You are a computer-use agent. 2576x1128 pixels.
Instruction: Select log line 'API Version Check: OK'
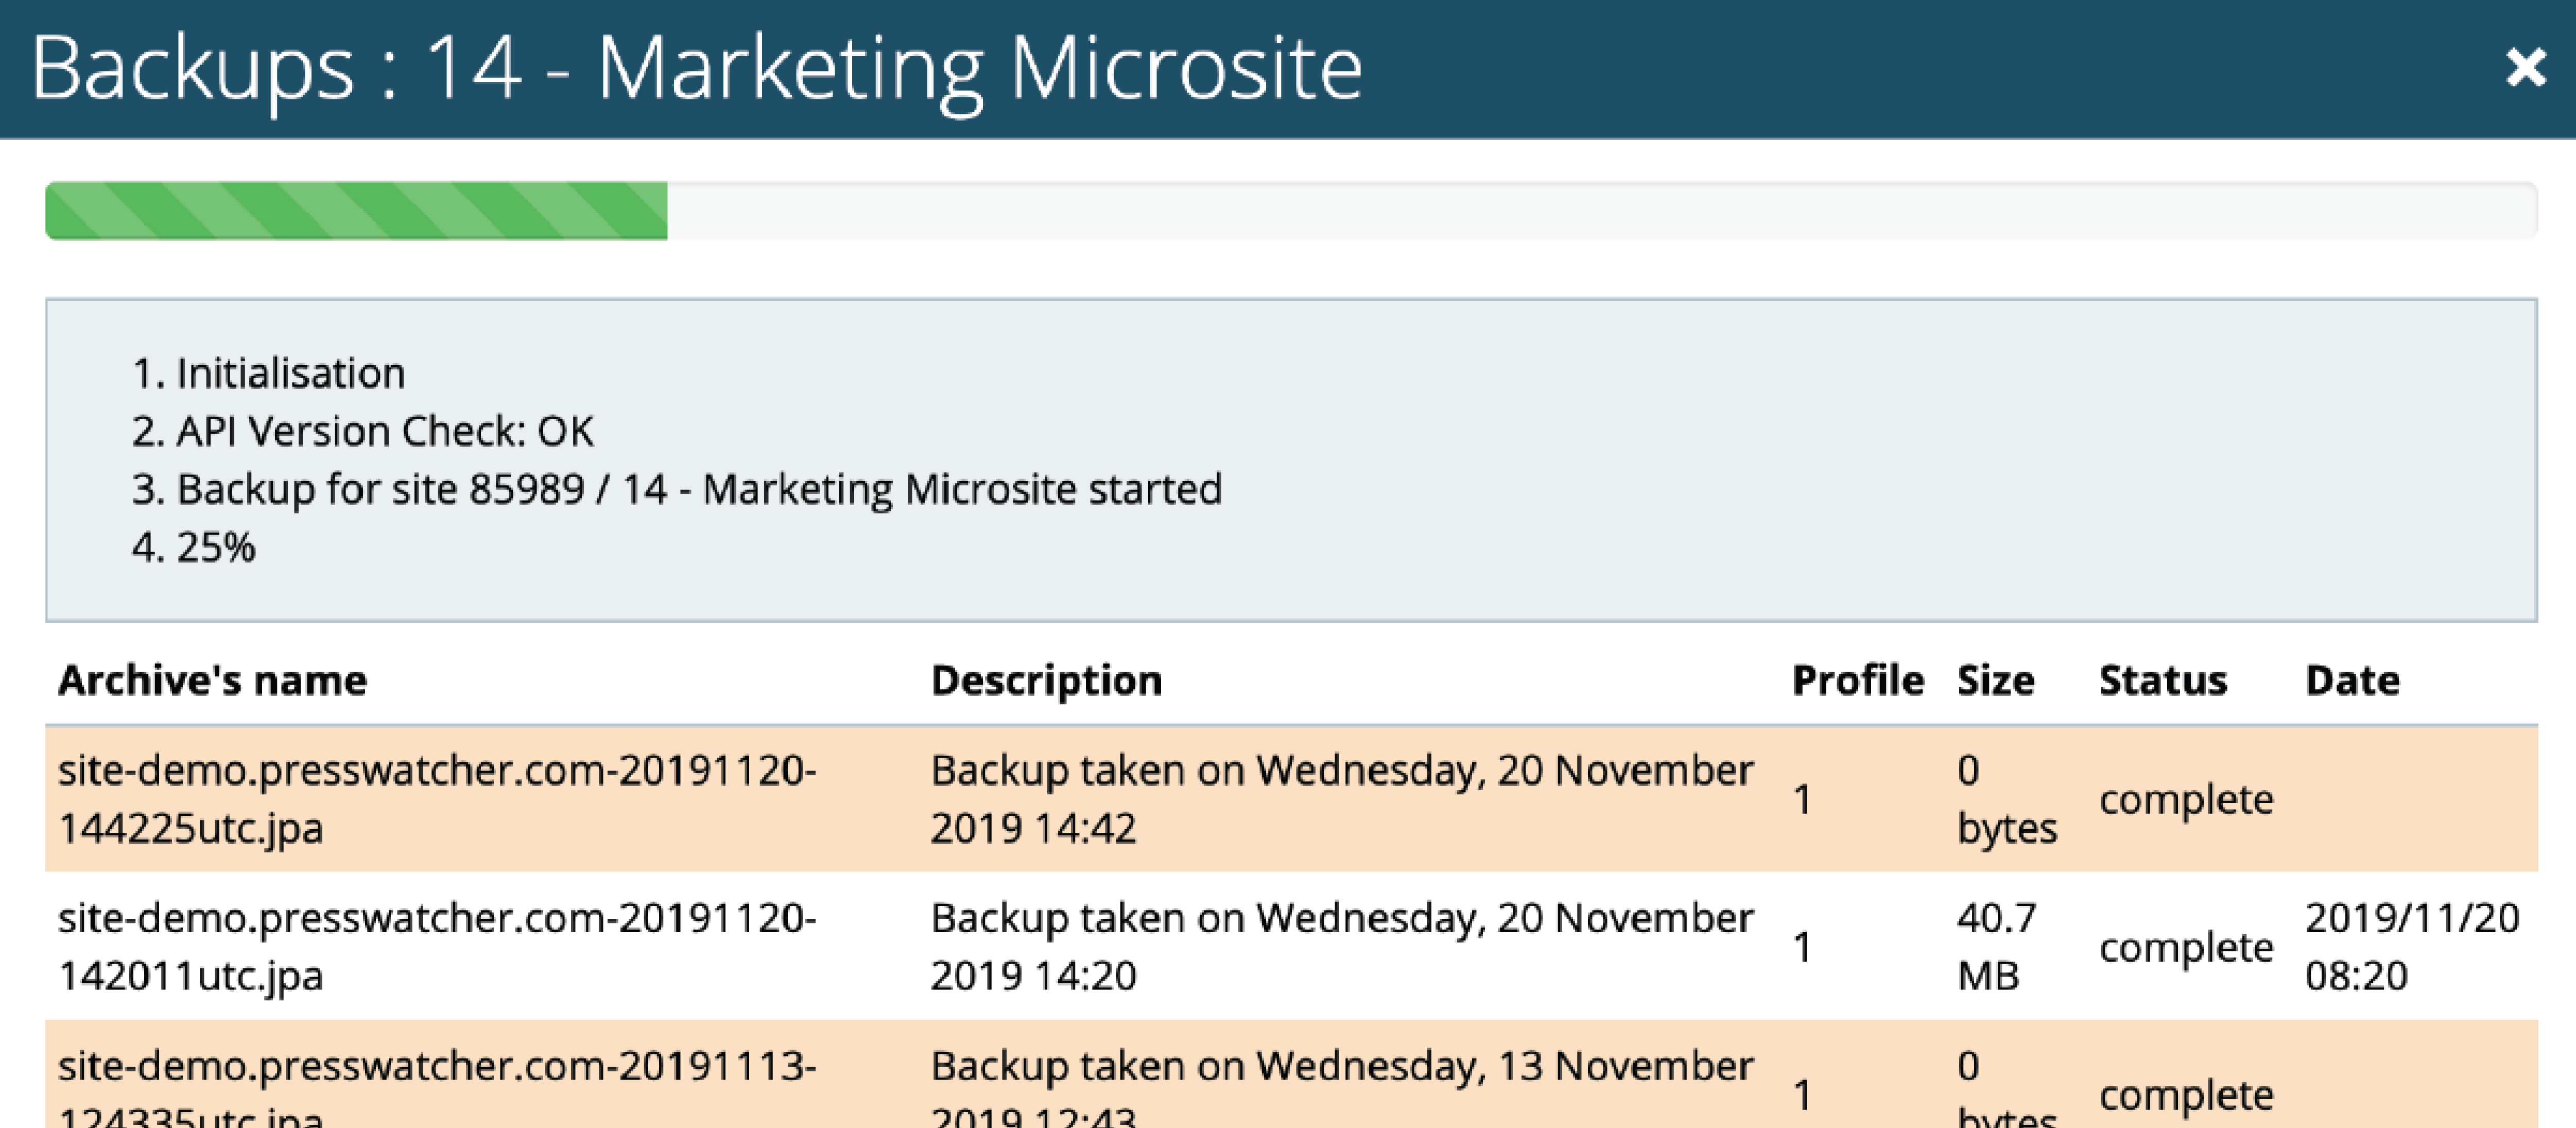tap(385, 432)
